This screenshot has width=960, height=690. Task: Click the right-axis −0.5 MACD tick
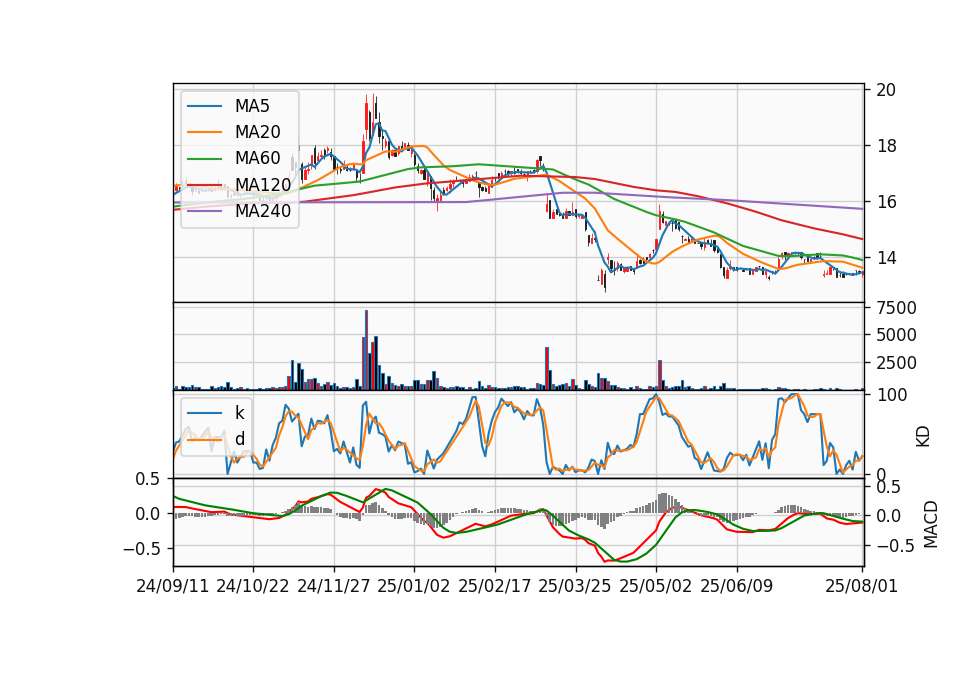(894, 546)
